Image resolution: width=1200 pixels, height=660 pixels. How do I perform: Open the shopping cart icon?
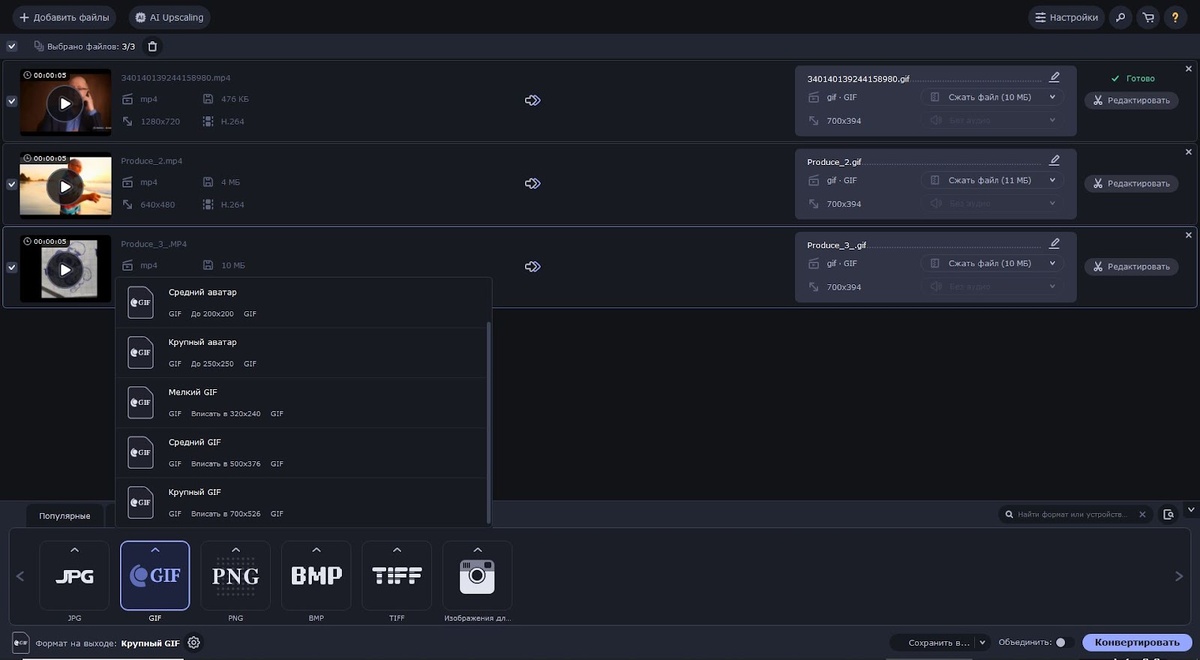point(1148,17)
